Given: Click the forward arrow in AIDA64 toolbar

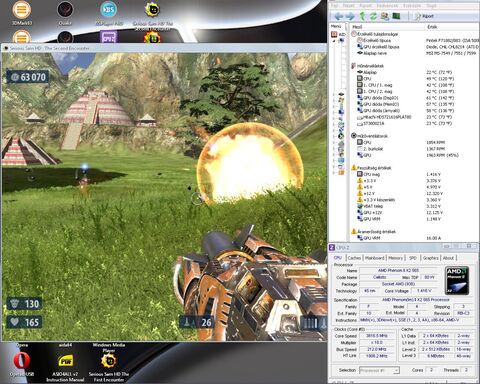Looking at the screenshot, I should click(350, 16).
